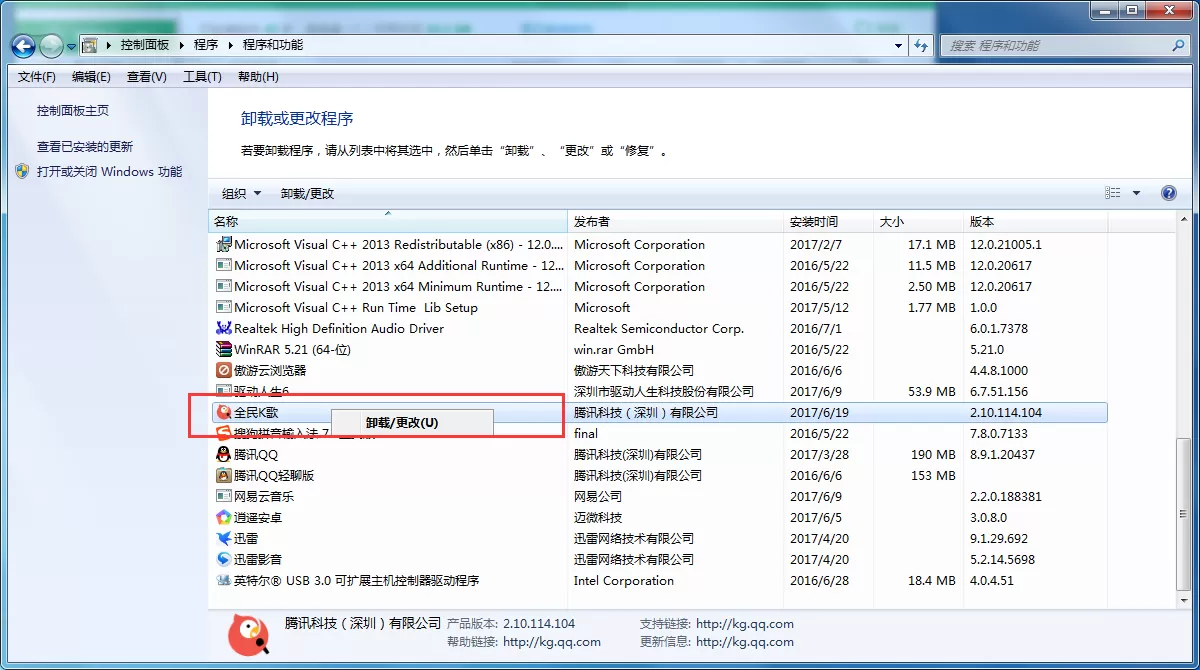This screenshot has width=1200, height=670.
Task: Click the blue help question mark icon
Action: 1168,193
